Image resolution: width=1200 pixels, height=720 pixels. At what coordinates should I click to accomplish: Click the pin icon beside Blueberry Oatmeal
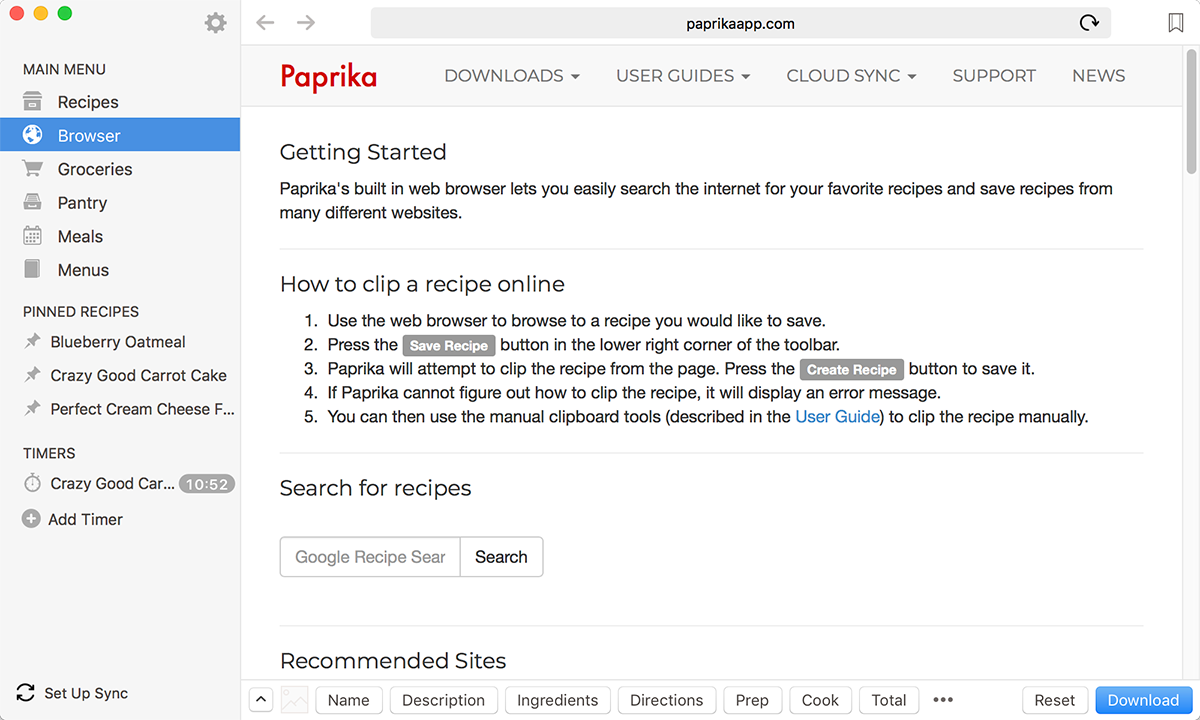33,341
